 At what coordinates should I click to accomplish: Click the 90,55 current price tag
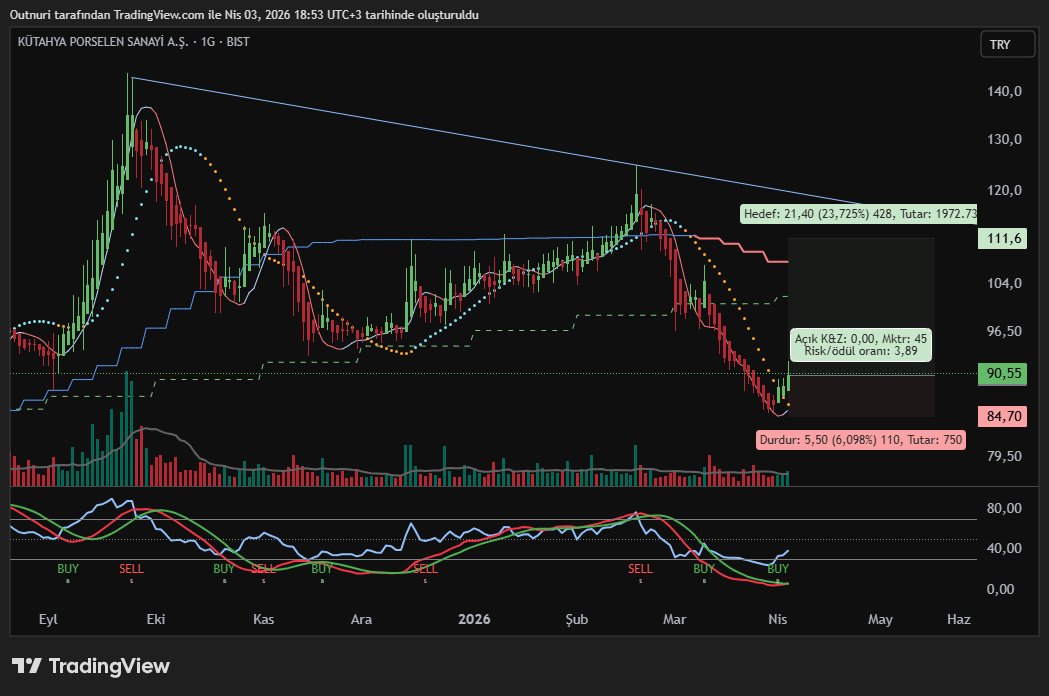1002,373
